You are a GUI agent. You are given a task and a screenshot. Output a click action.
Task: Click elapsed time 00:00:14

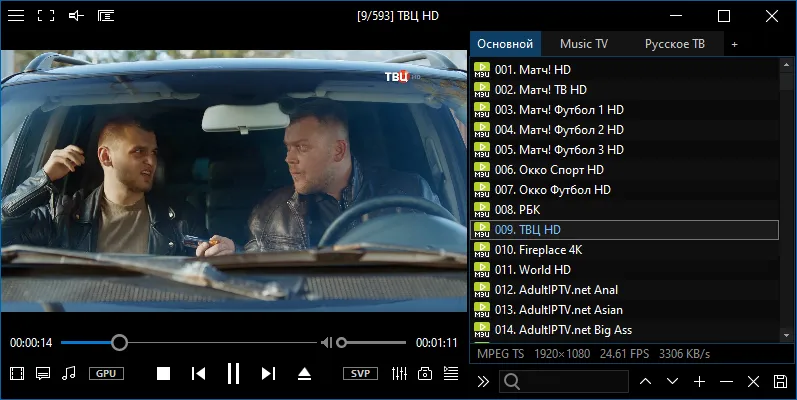pyautogui.click(x=31, y=343)
